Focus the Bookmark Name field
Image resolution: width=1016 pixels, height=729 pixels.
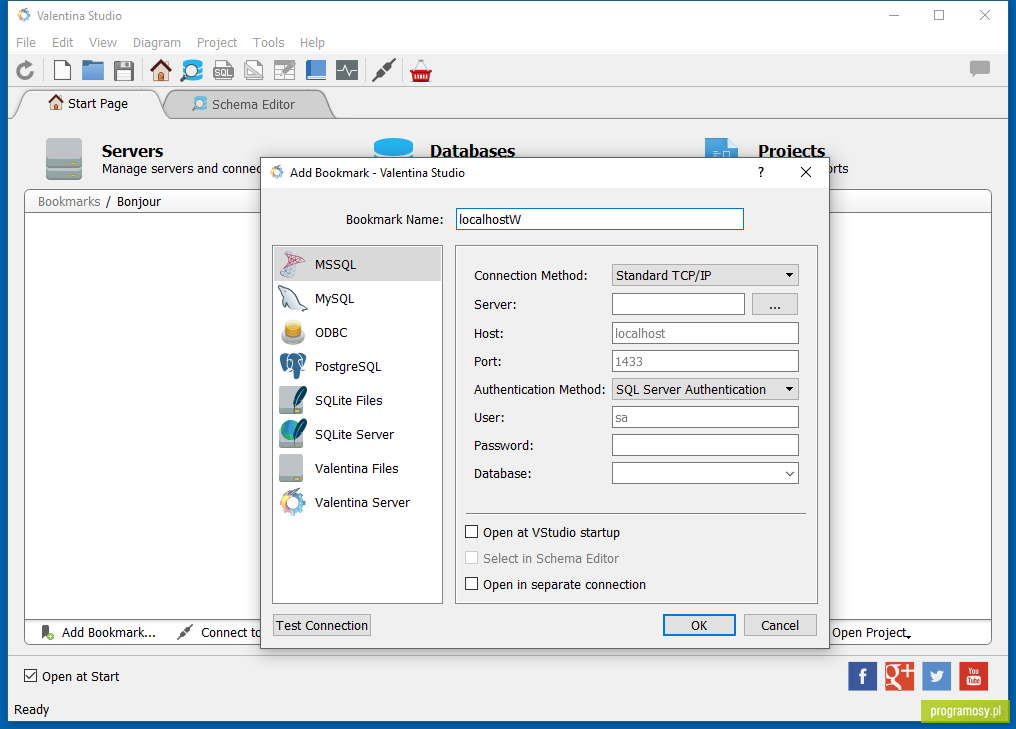point(599,219)
